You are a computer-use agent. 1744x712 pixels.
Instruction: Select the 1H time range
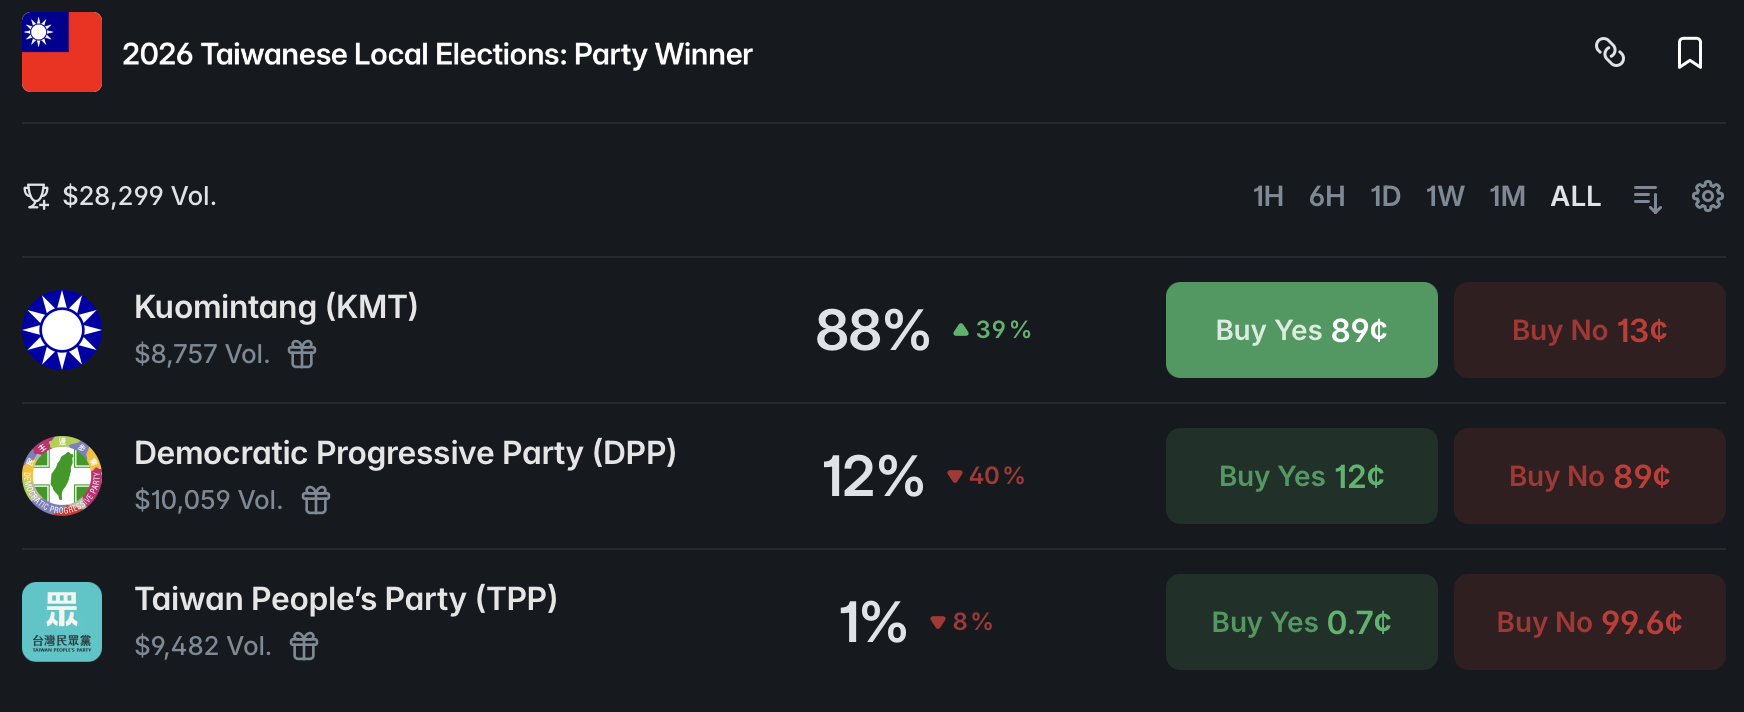(x=1268, y=196)
